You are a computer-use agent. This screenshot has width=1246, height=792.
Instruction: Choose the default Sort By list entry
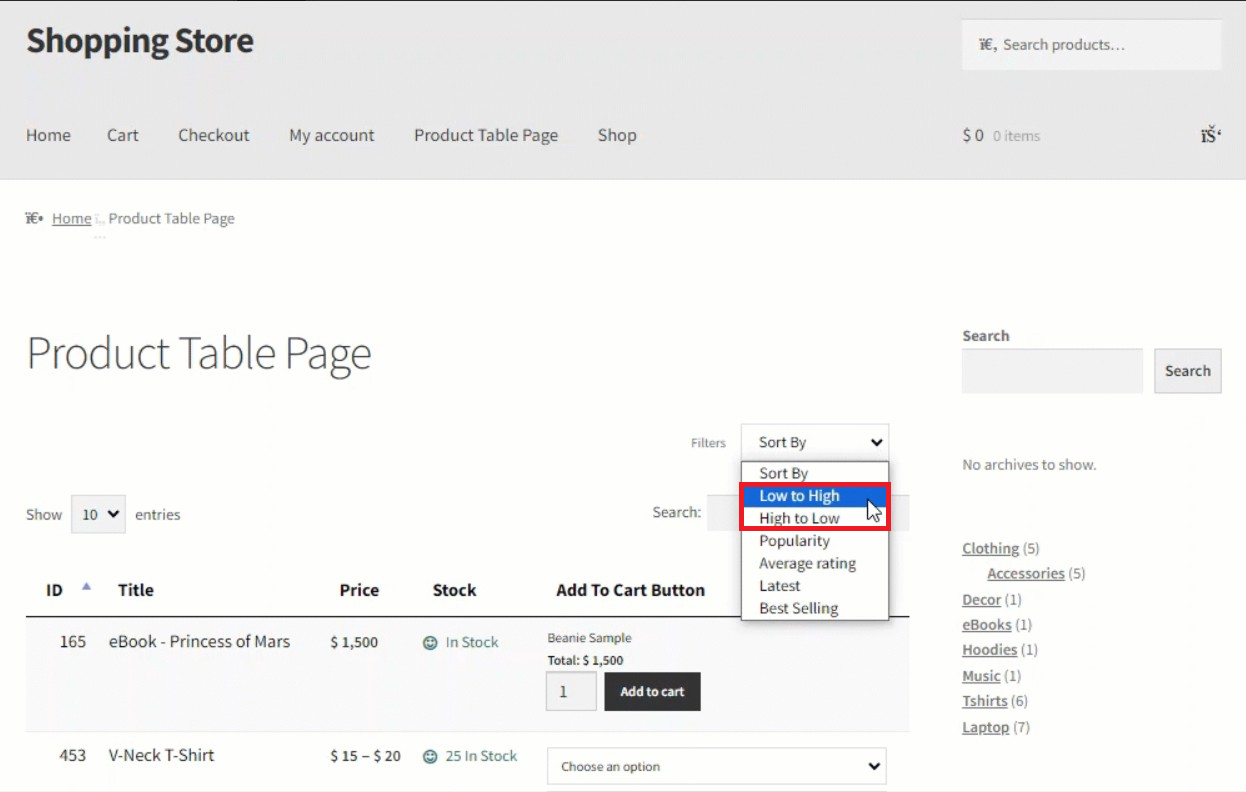tap(814, 473)
